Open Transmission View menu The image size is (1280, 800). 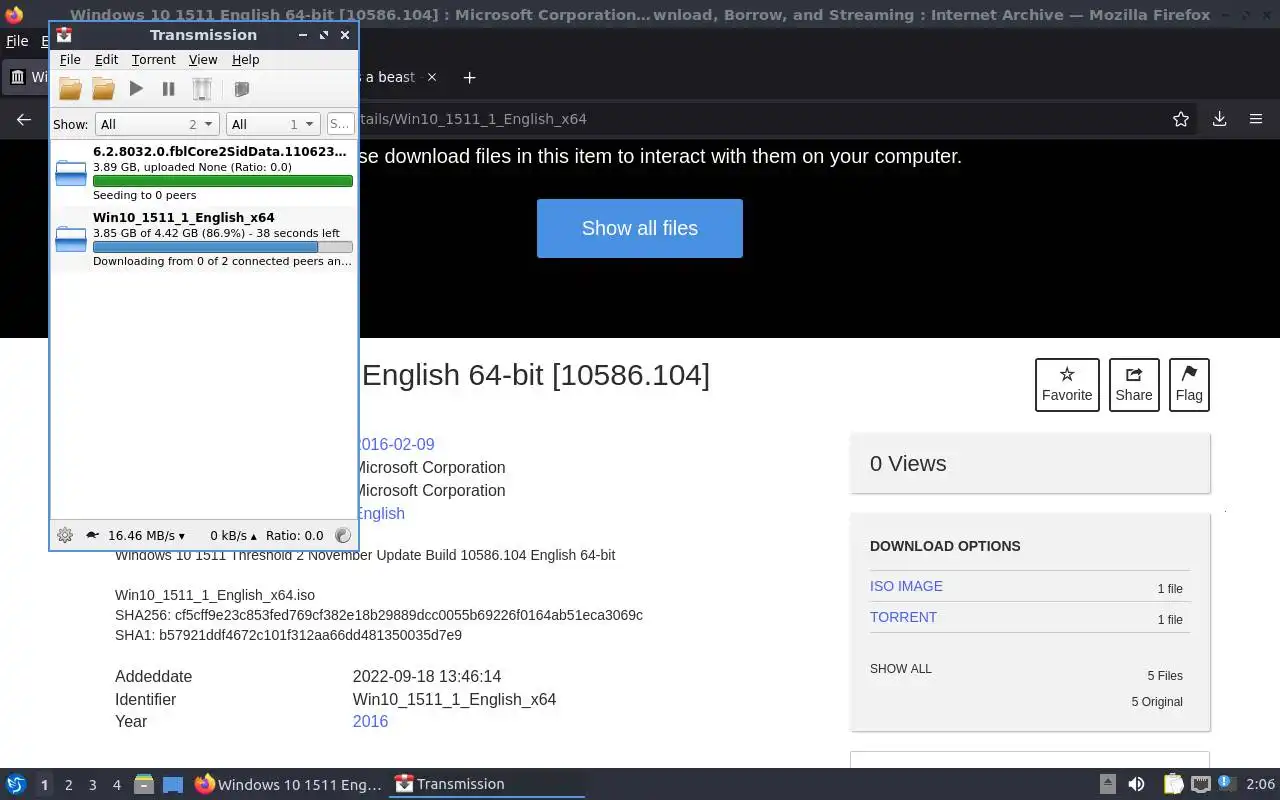203,59
